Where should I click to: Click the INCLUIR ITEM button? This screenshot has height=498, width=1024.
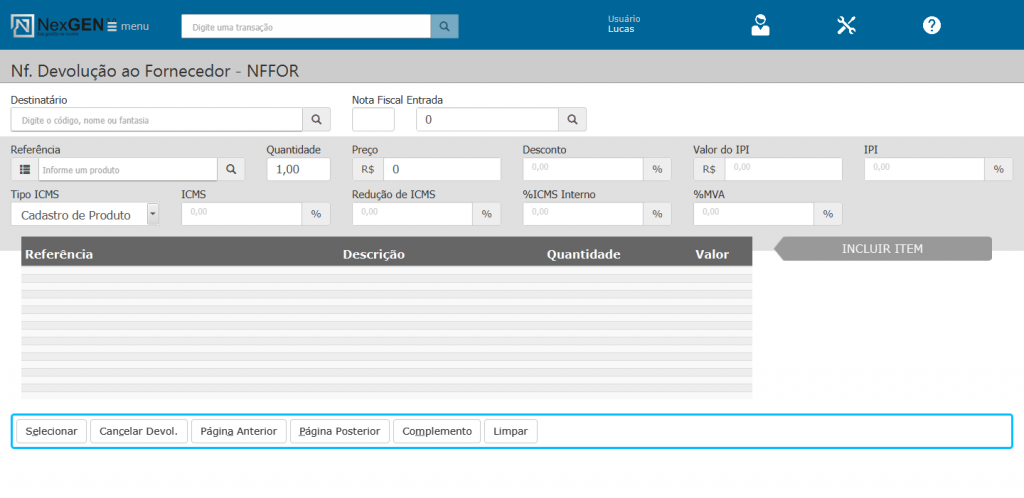pyautogui.click(x=882, y=248)
